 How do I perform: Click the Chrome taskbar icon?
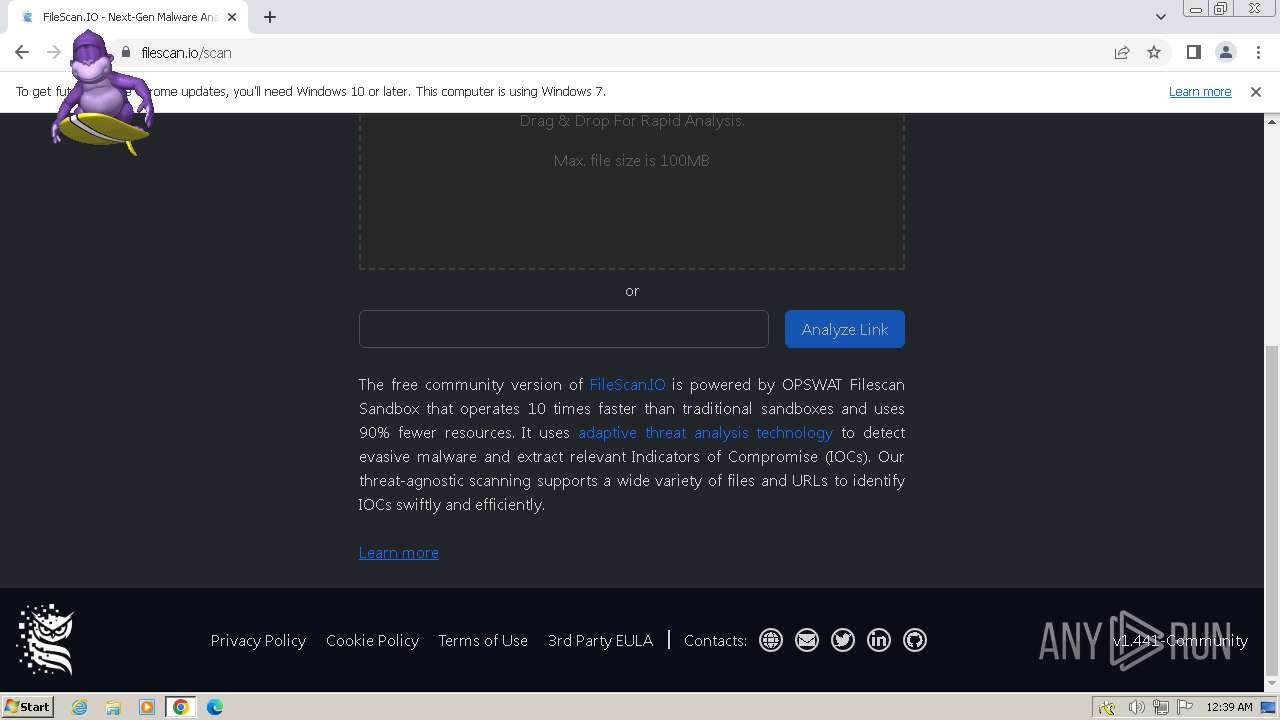click(x=181, y=707)
